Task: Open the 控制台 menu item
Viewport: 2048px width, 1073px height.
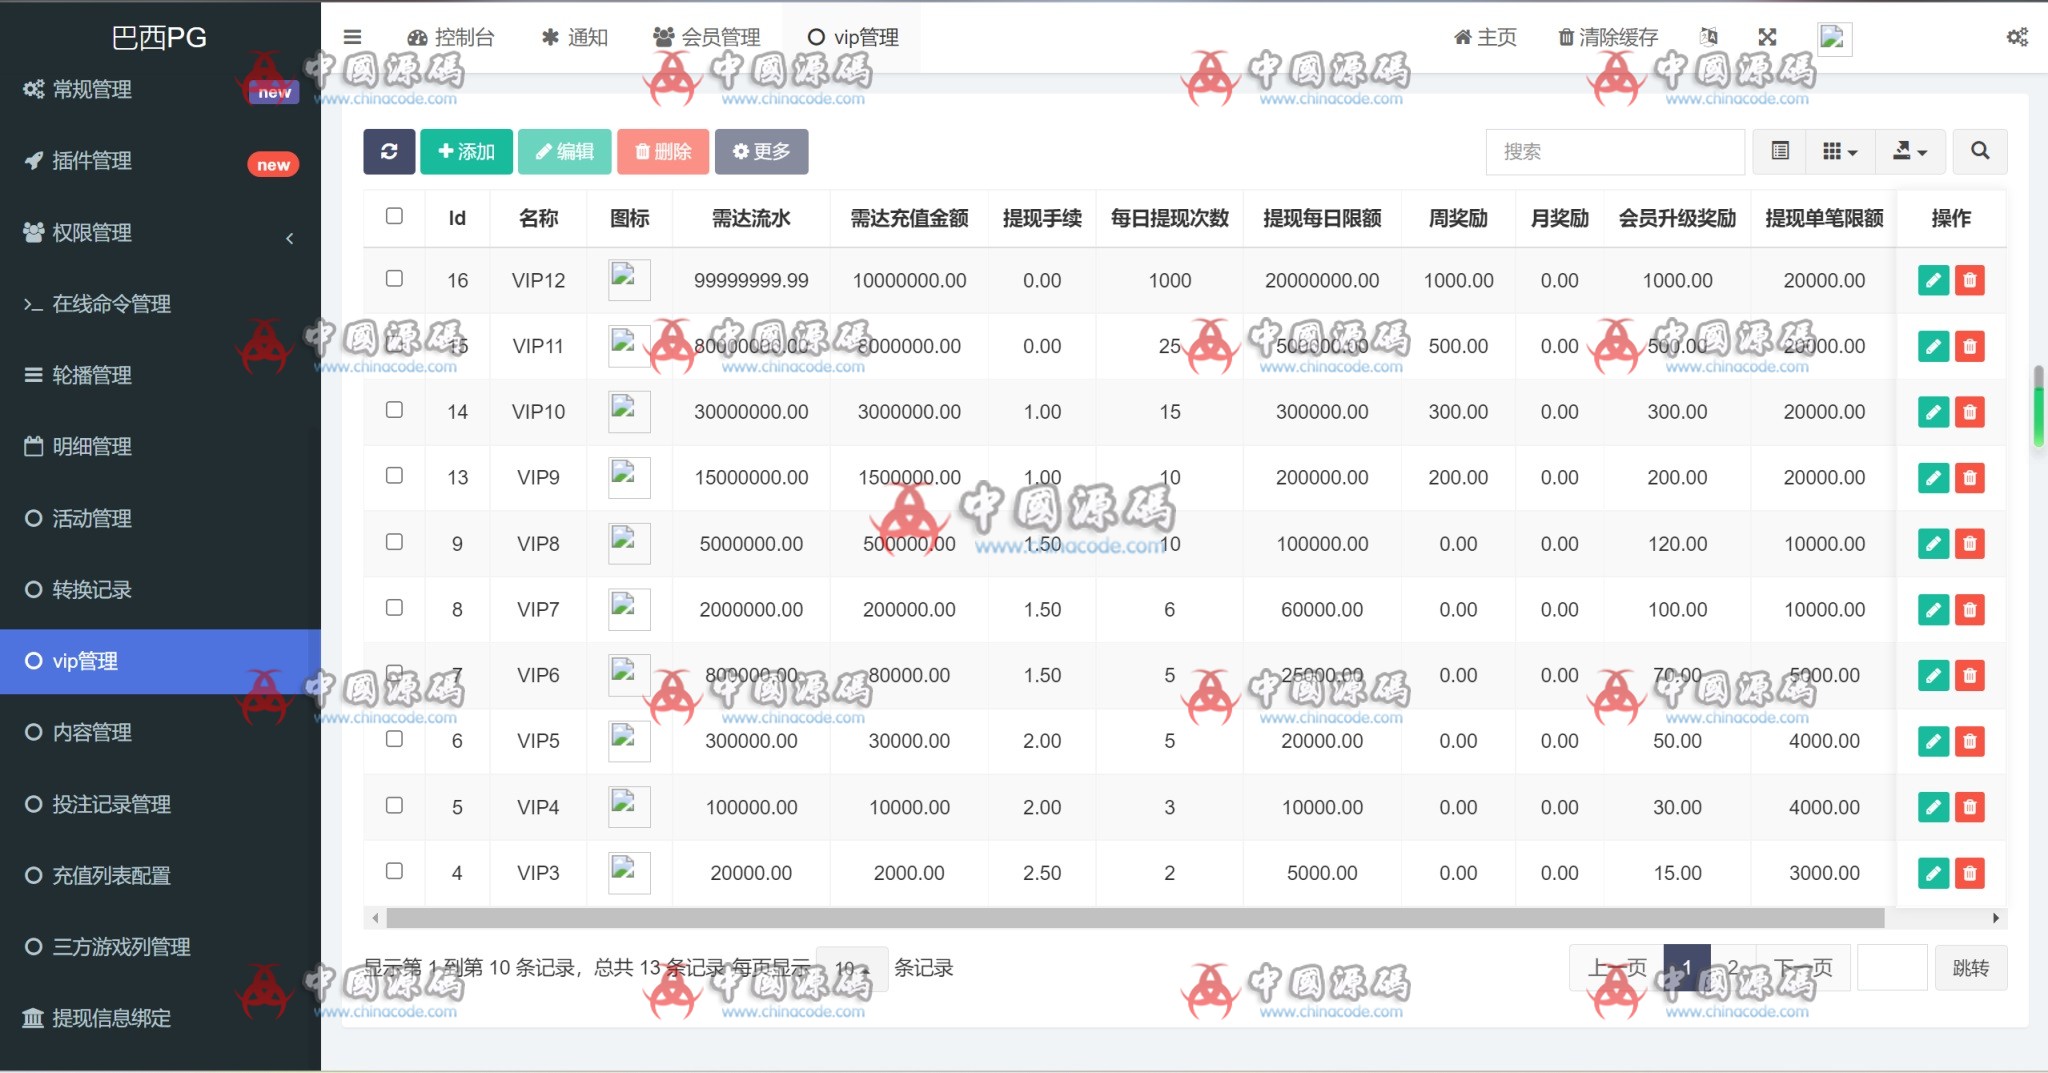Action: tap(451, 36)
